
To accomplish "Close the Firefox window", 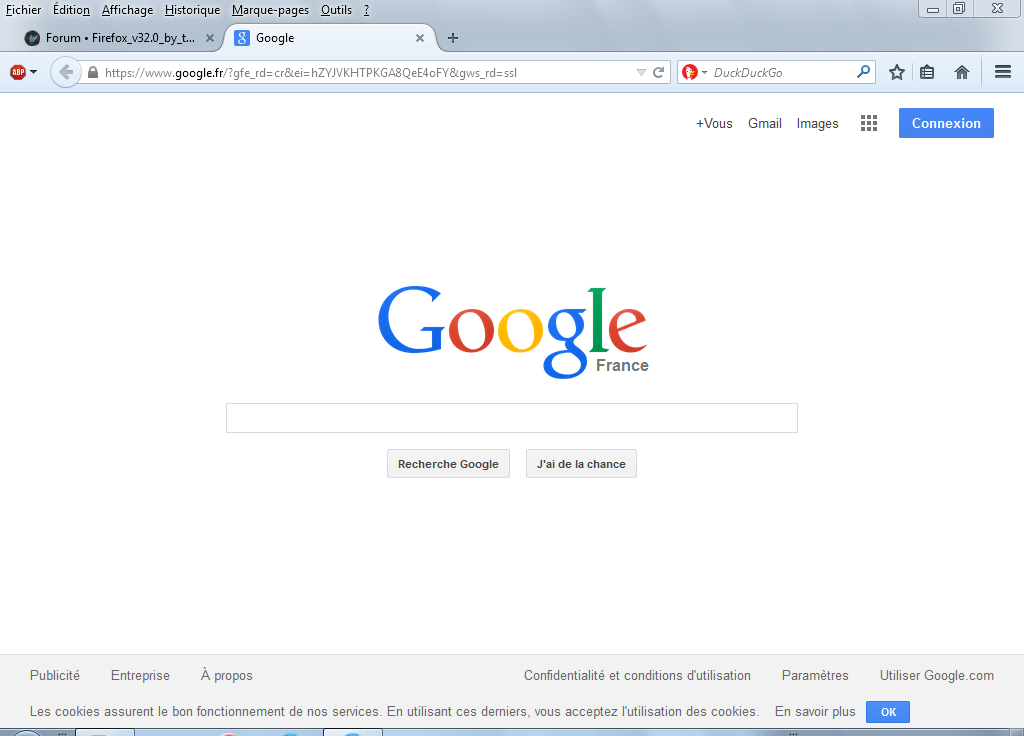I will tap(997, 8).
